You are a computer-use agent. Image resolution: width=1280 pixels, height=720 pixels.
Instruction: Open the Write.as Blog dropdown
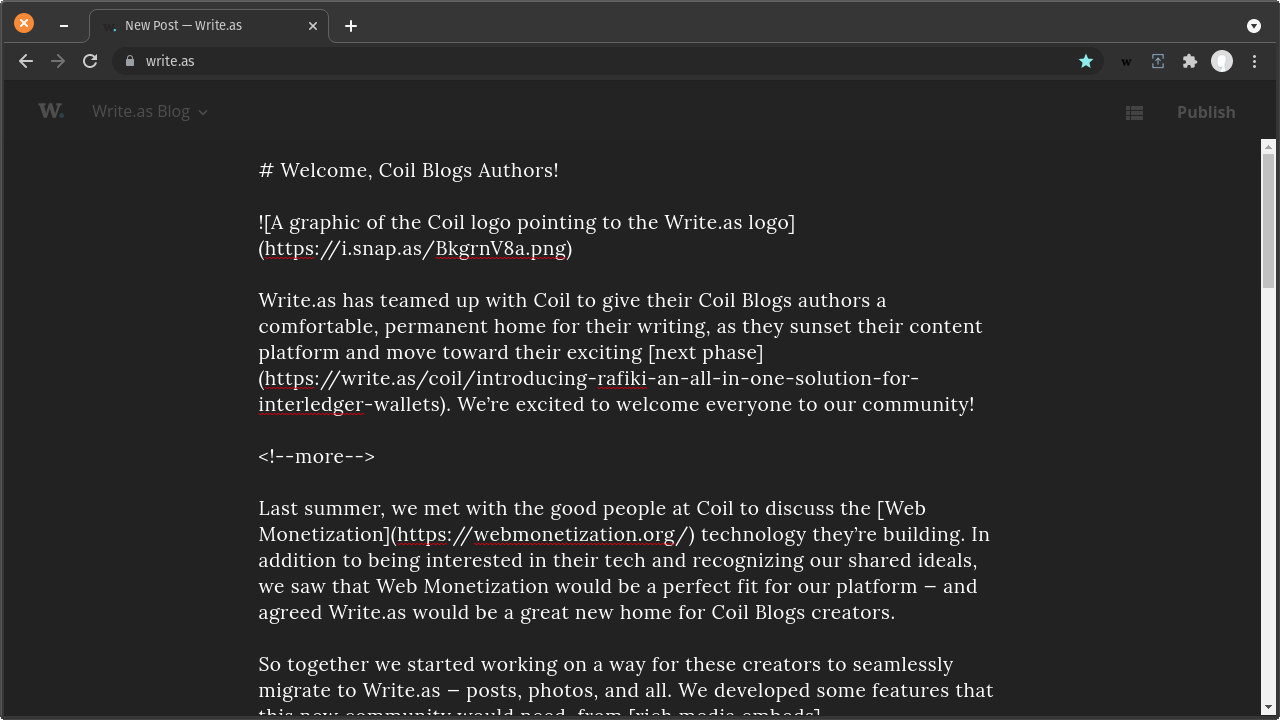point(148,111)
